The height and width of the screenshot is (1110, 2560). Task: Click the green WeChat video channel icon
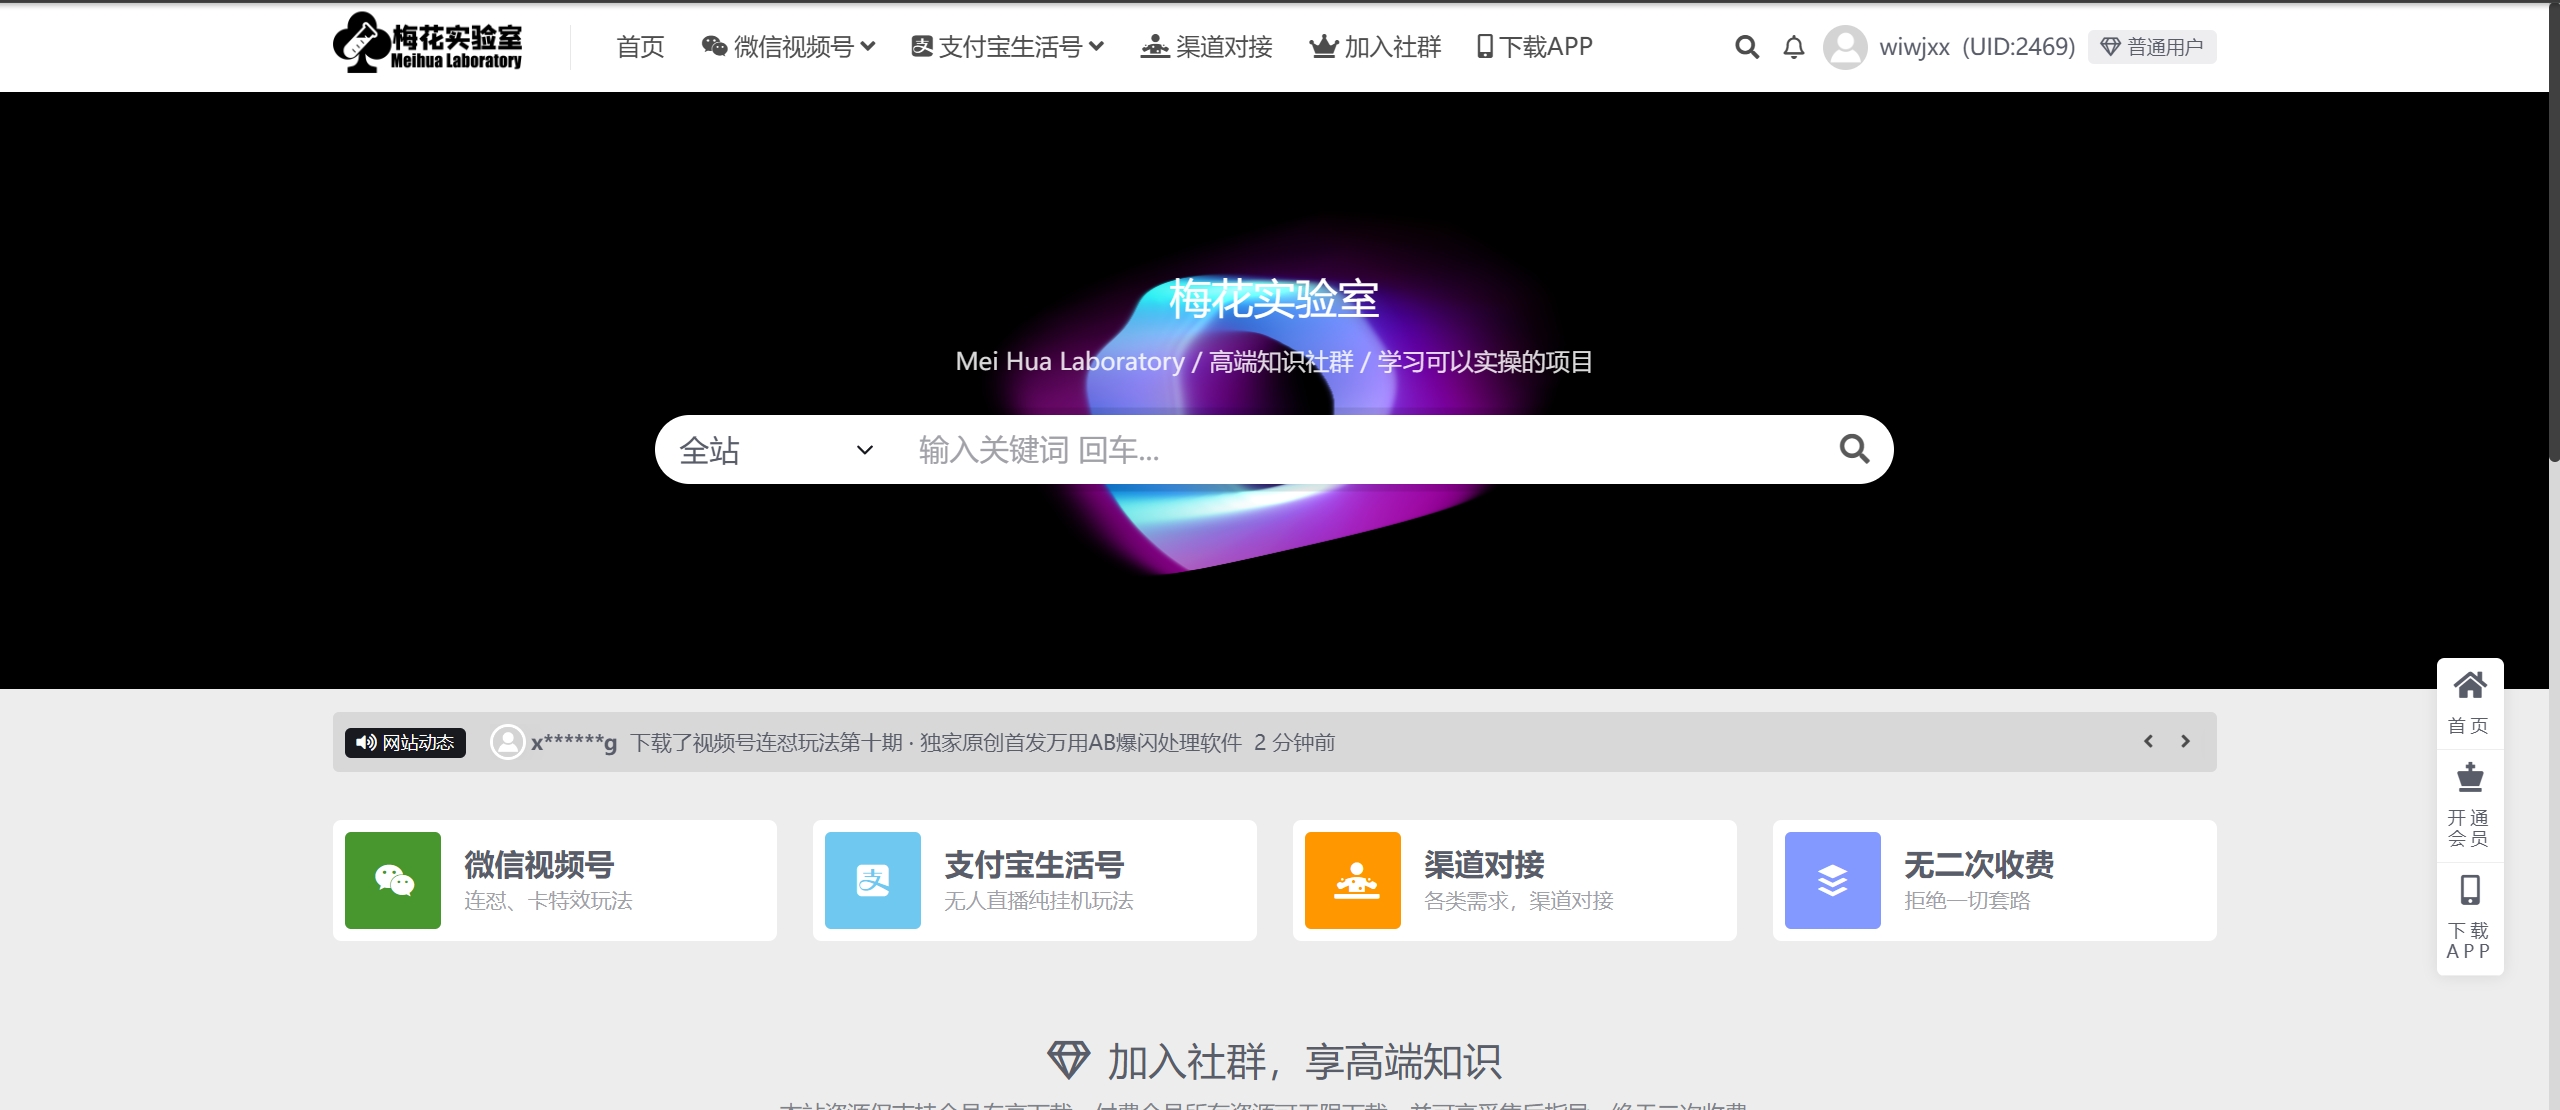[393, 880]
